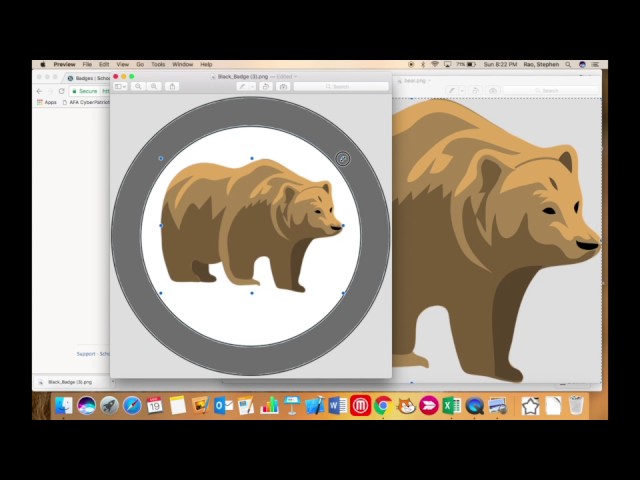Screen dimensions: 640x480
Task: Open Google Chrome from the Dock
Action: pyautogui.click(x=383, y=406)
